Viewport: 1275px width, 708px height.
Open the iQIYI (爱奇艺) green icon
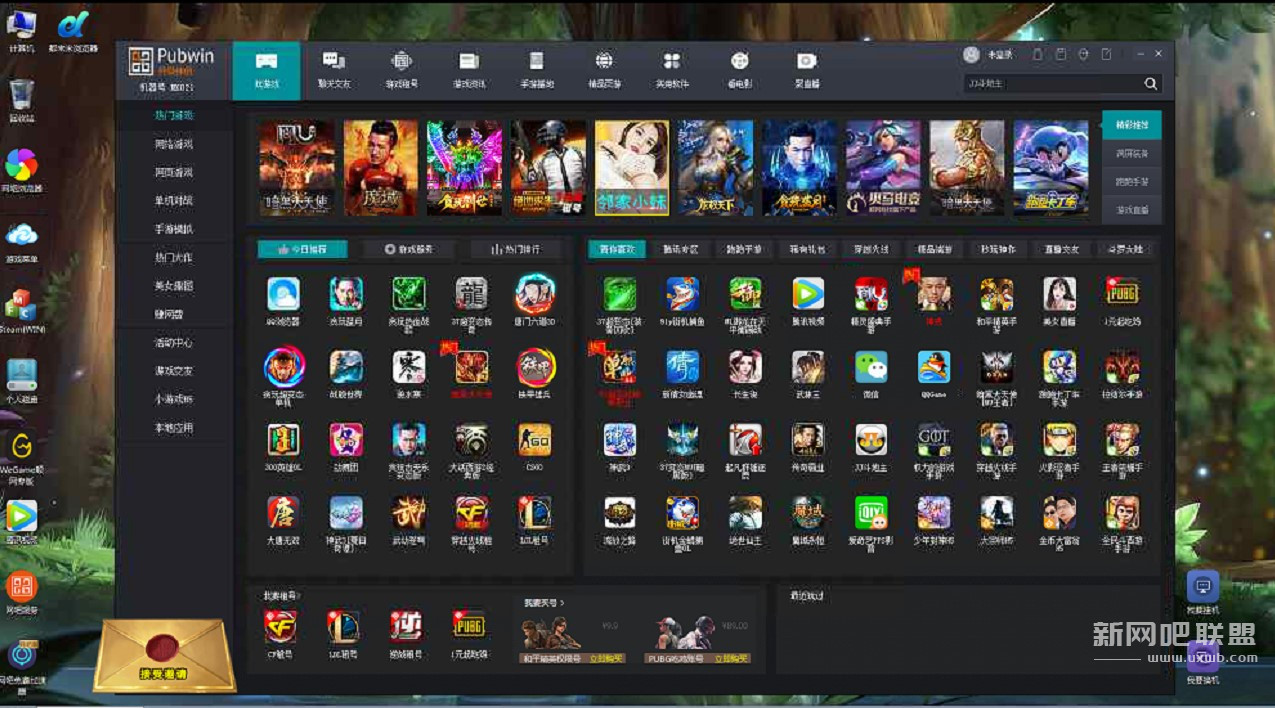point(871,512)
